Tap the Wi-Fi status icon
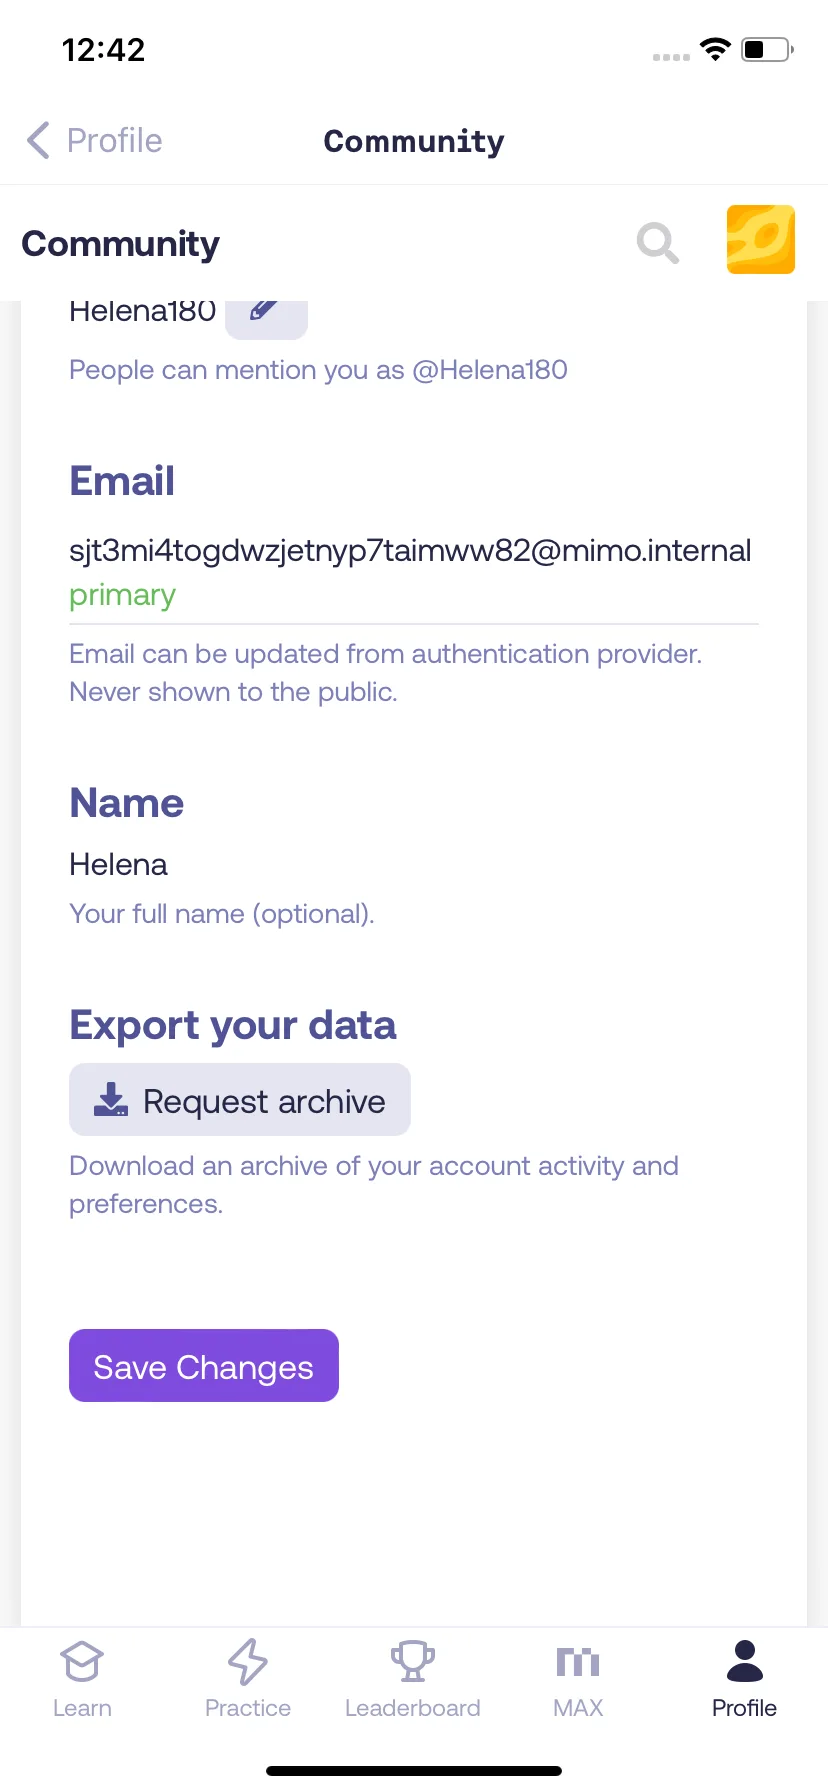The width and height of the screenshot is (828, 1792). coord(716,49)
